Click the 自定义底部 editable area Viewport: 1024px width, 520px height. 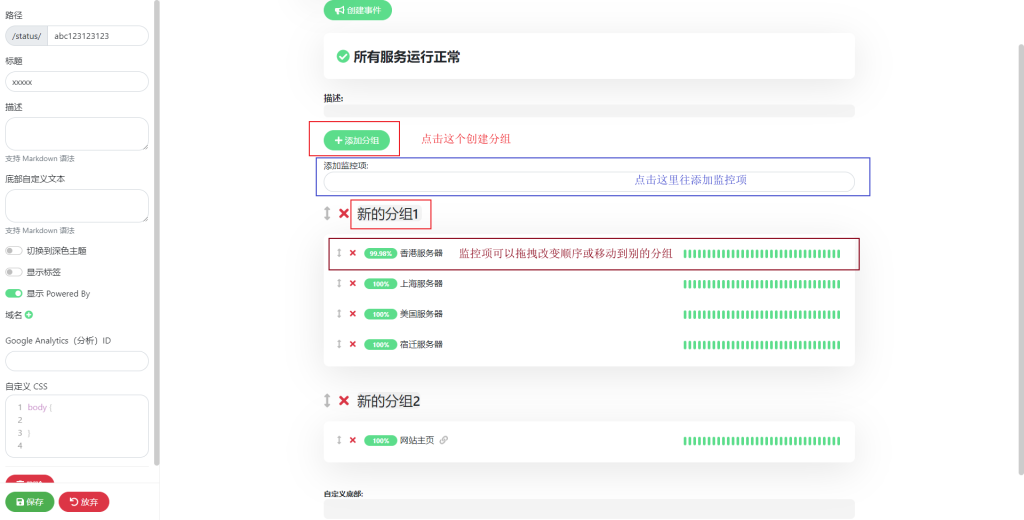[x=589, y=509]
